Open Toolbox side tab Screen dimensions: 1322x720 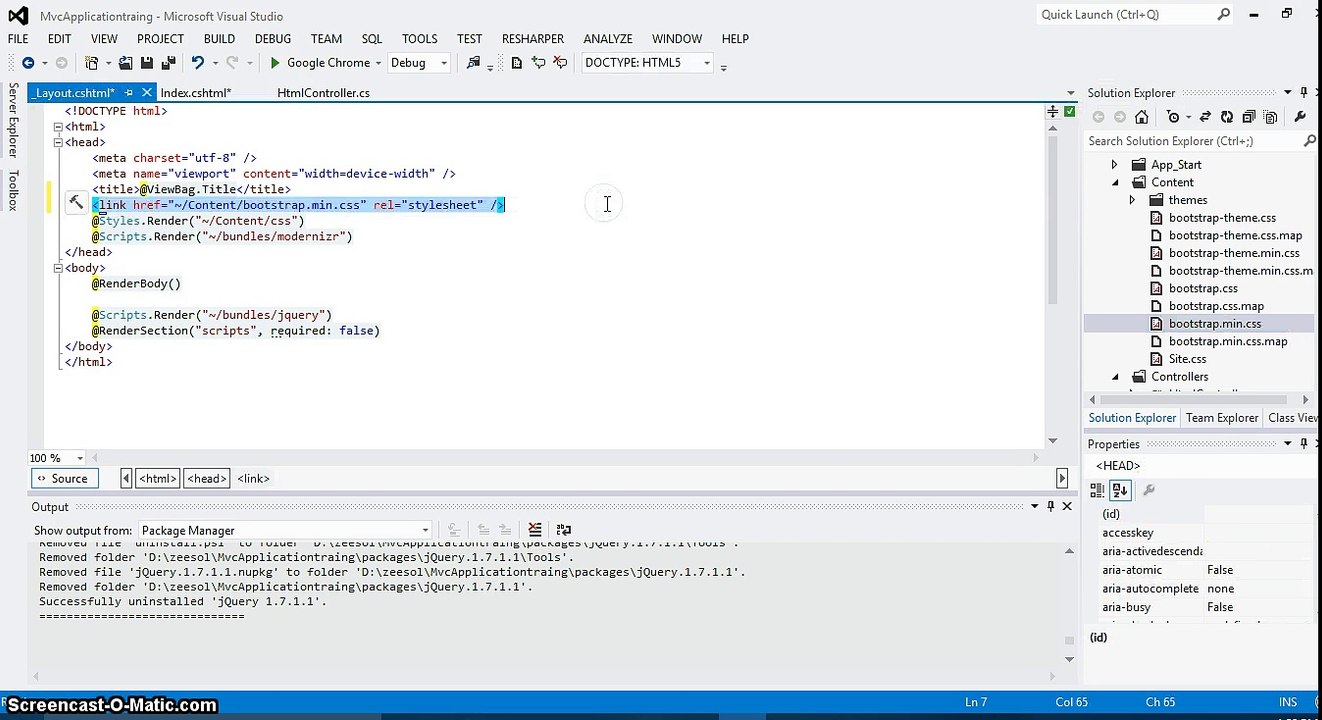[x=13, y=190]
